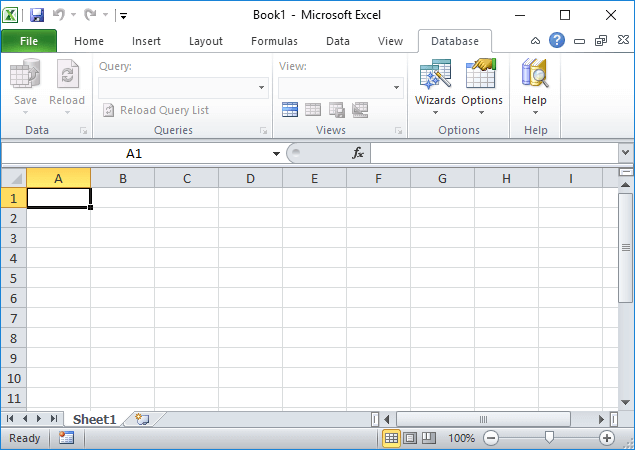Click the workbook restore window icon
This screenshot has width=635, height=450.
[601, 41]
